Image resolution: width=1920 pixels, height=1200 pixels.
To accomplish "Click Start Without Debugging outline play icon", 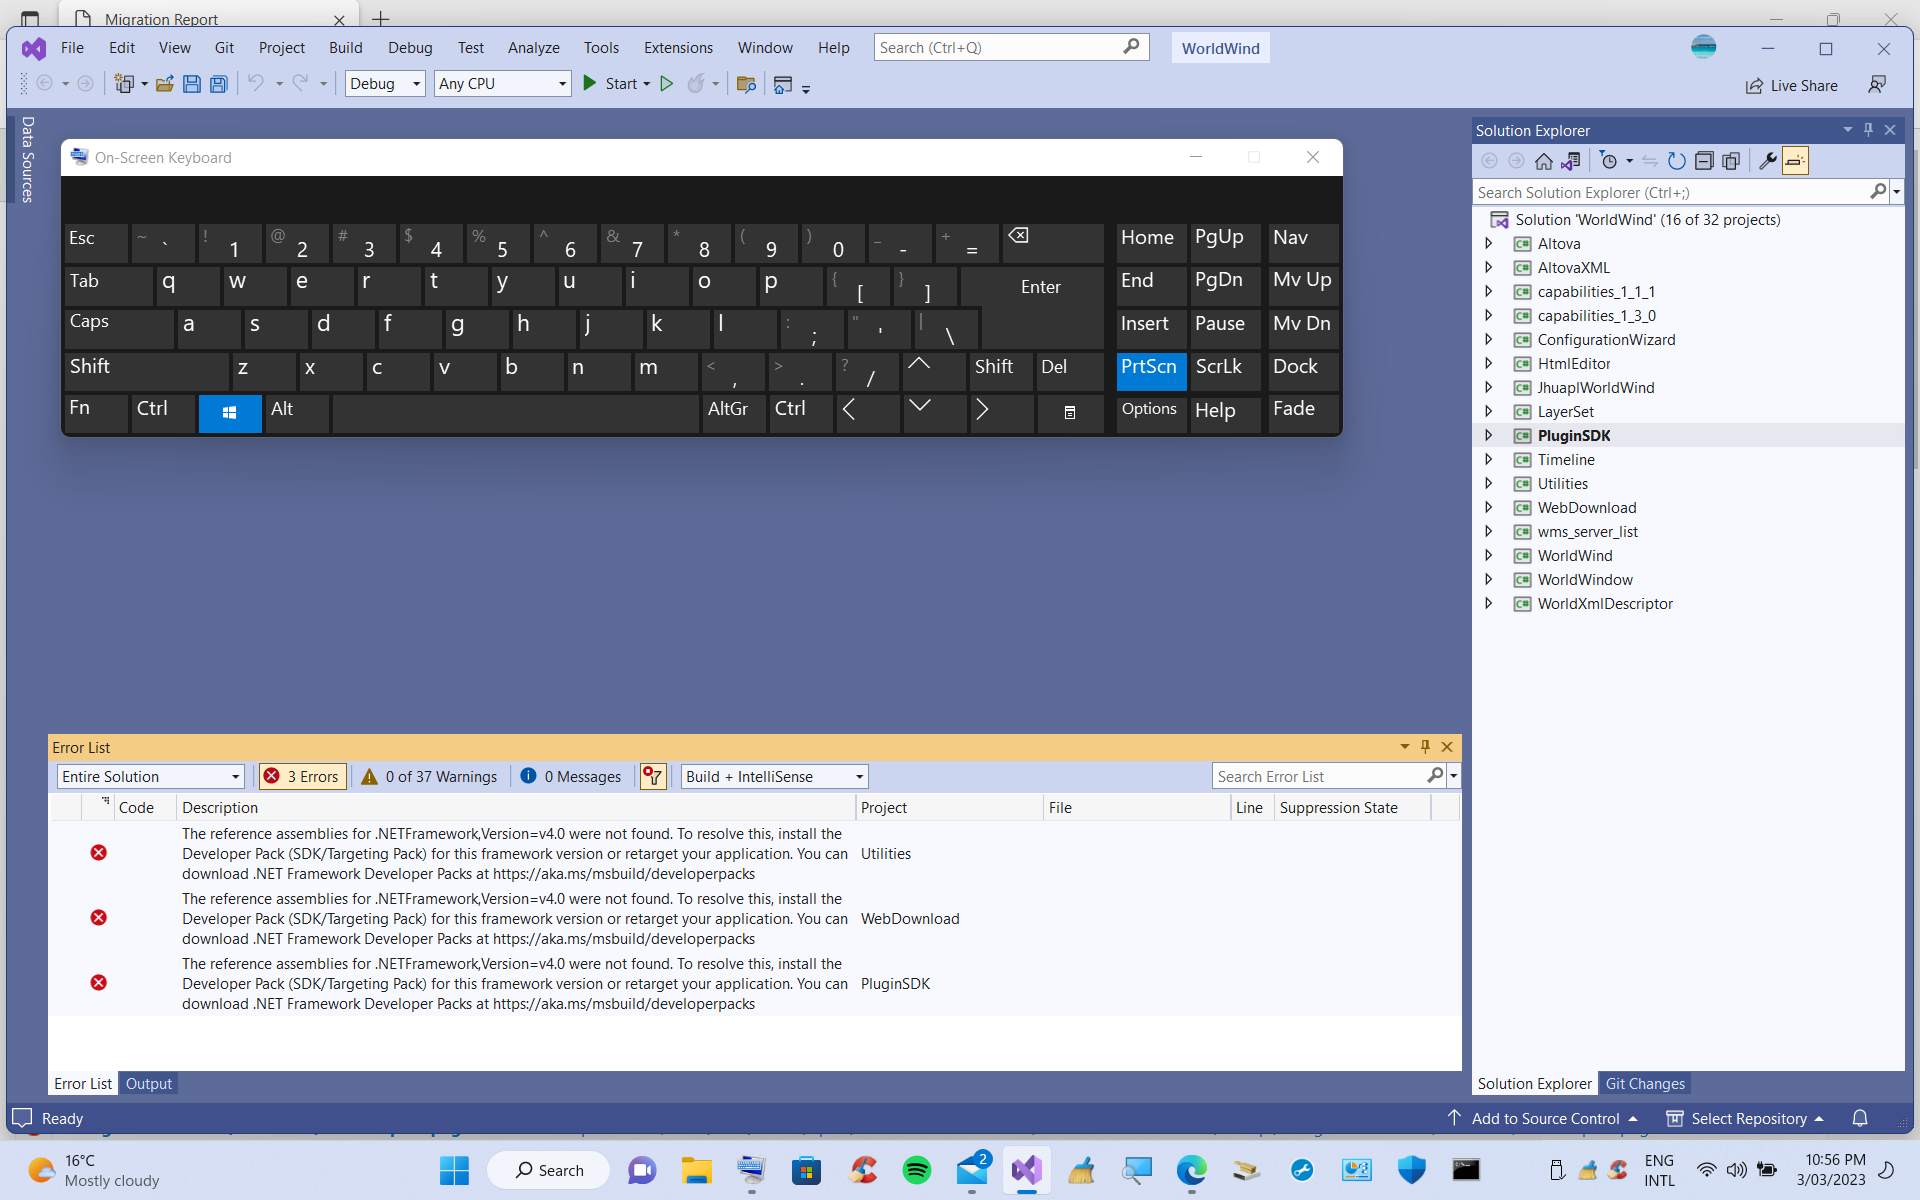I will tap(667, 84).
